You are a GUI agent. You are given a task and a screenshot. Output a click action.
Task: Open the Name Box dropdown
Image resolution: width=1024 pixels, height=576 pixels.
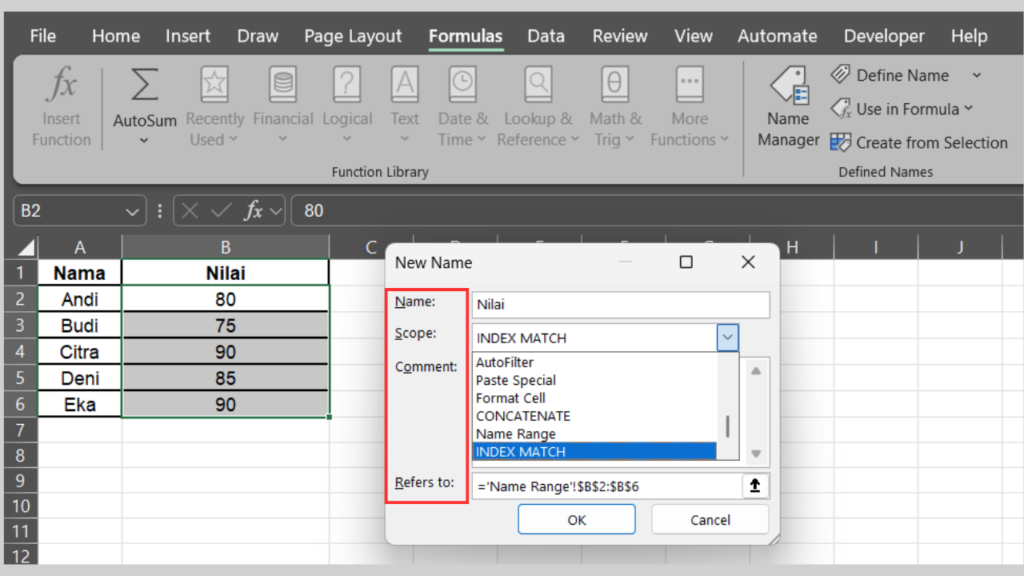click(x=133, y=211)
